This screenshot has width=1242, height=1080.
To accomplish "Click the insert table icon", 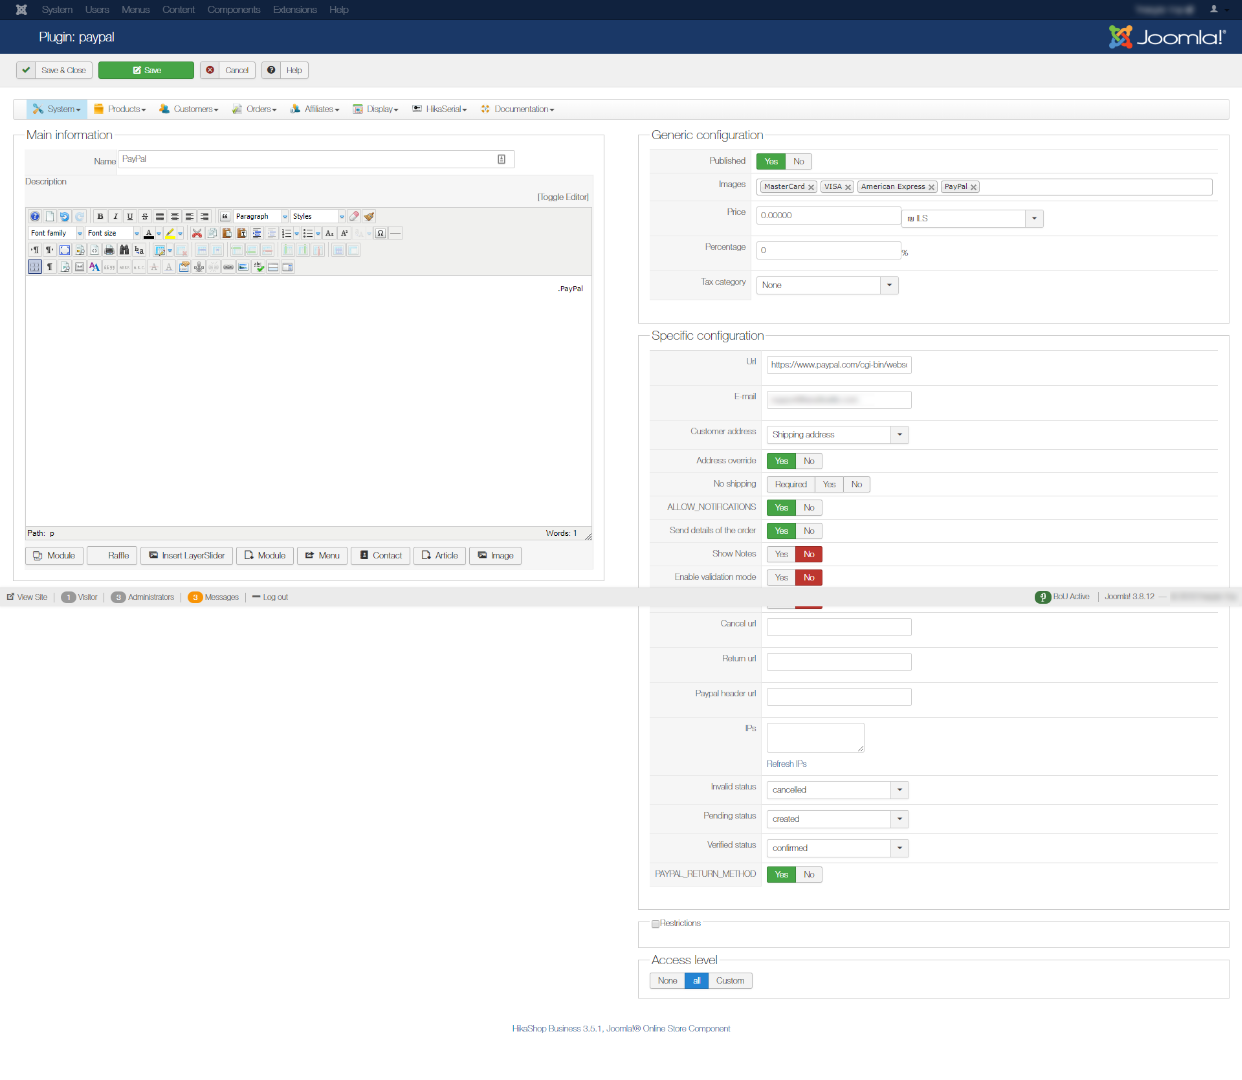I will tap(160, 250).
